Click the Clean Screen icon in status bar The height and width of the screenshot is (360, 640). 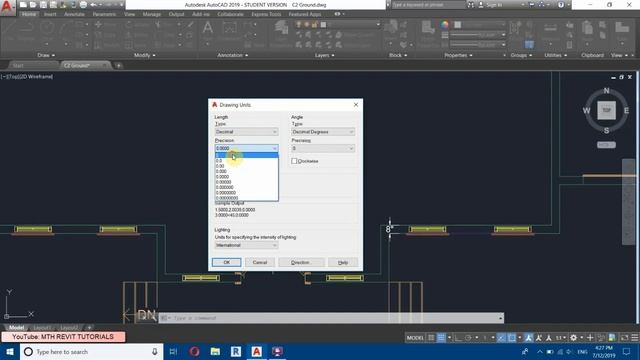tap(624, 338)
